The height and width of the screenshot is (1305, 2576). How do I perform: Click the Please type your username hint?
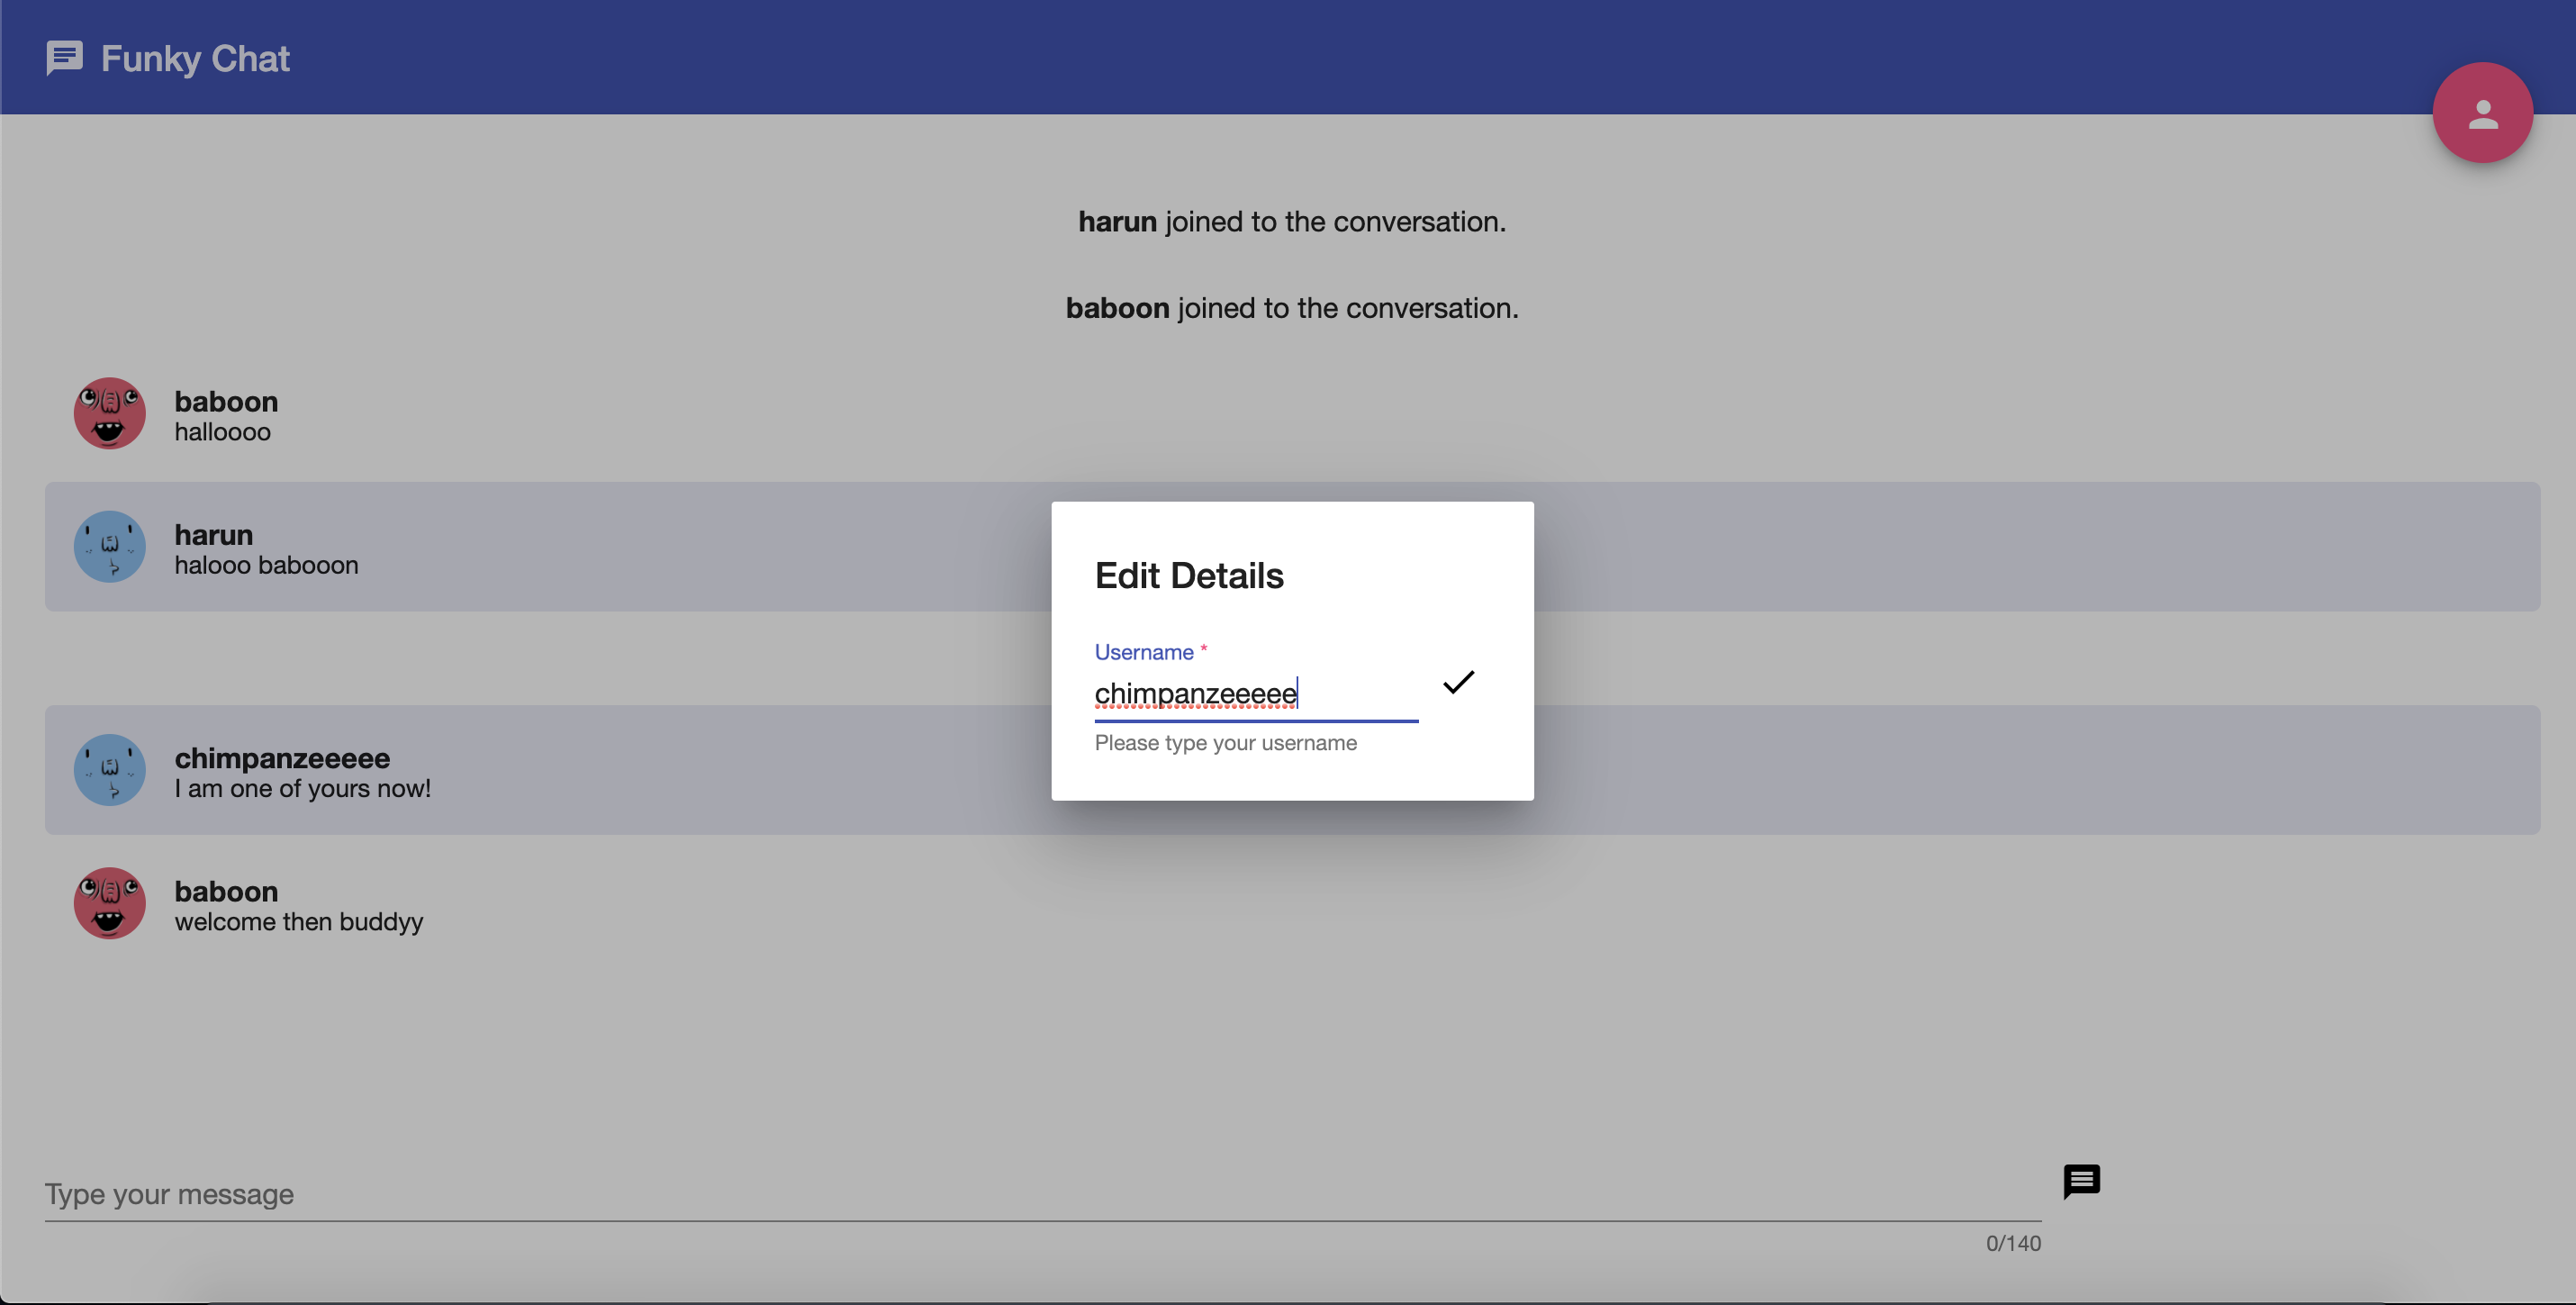pyautogui.click(x=1225, y=743)
